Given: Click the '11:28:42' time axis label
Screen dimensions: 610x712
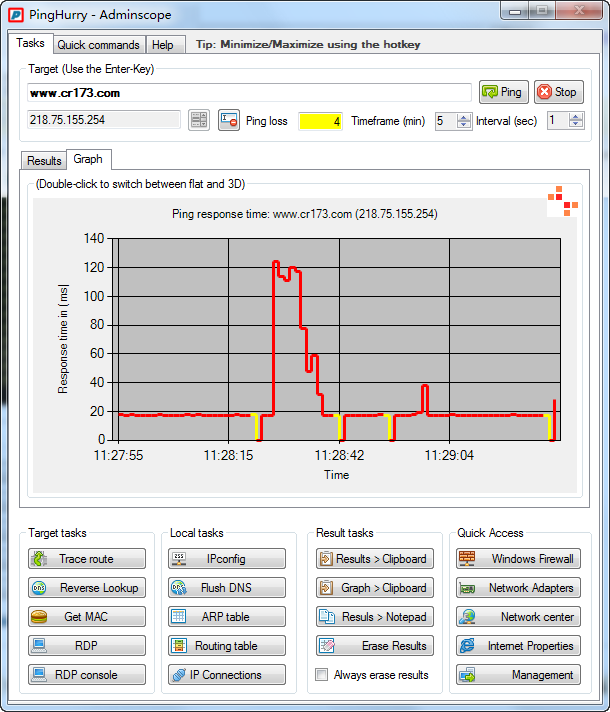Looking at the screenshot, I should click(339, 455).
